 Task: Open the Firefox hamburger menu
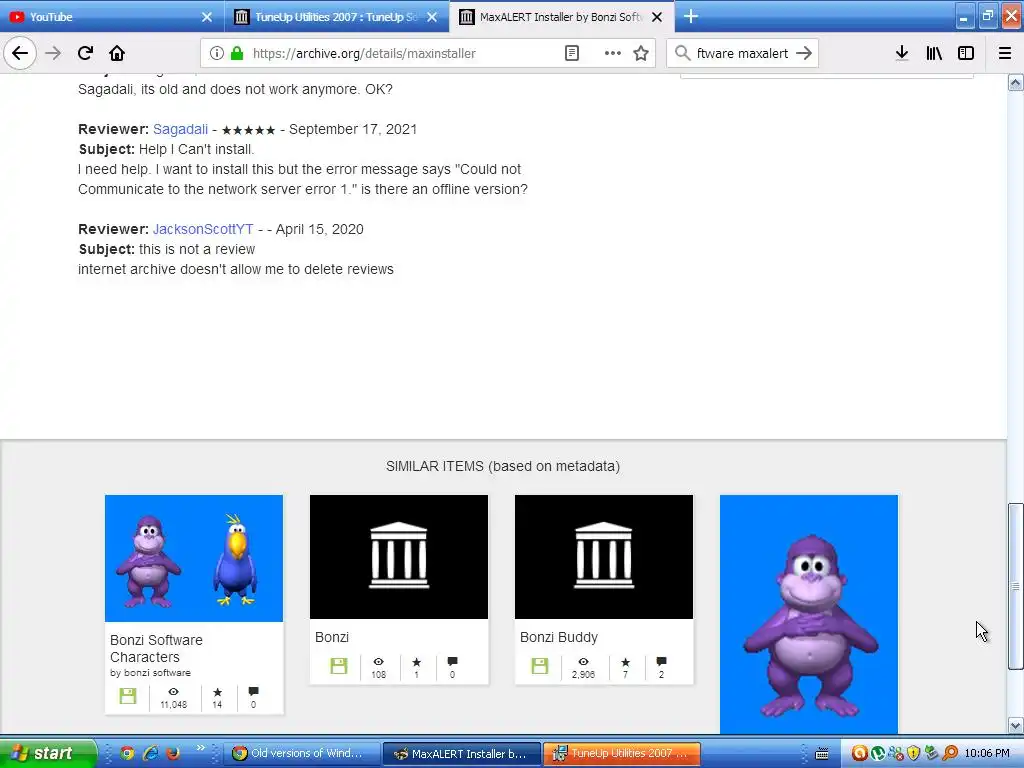point(1005,54)
